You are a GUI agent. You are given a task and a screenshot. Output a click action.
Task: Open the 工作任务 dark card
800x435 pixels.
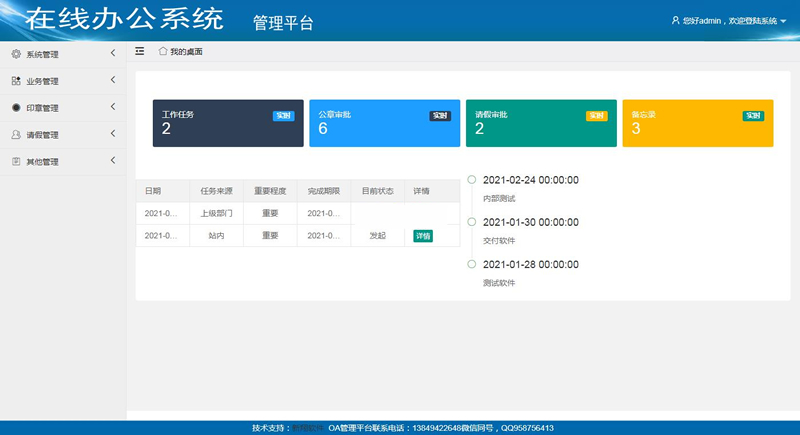pyautogui.click(x=228, y=123)
